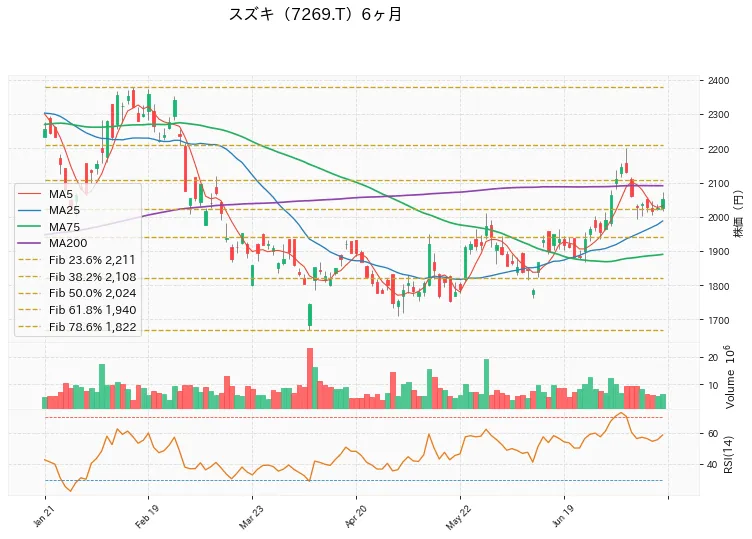
Task: Select the Jun 19 date tick label
Action: coord(562,517)
